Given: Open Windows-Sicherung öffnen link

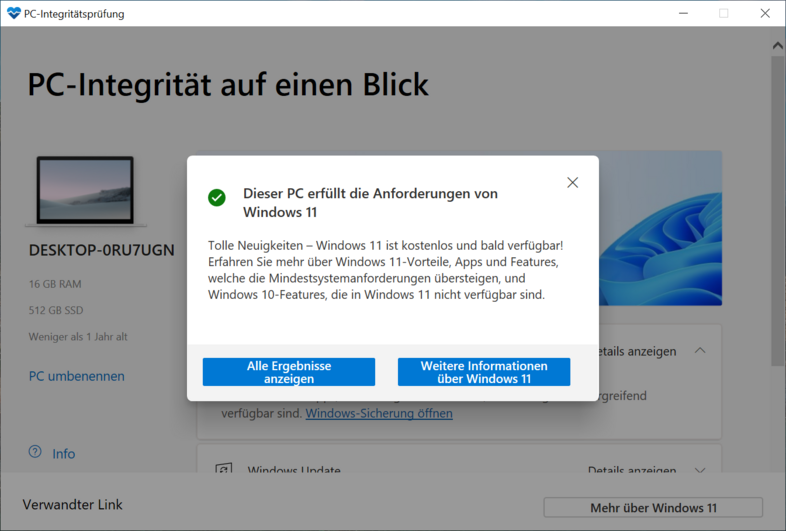Looking at the screenshot, I should click(x=379, y=413).
